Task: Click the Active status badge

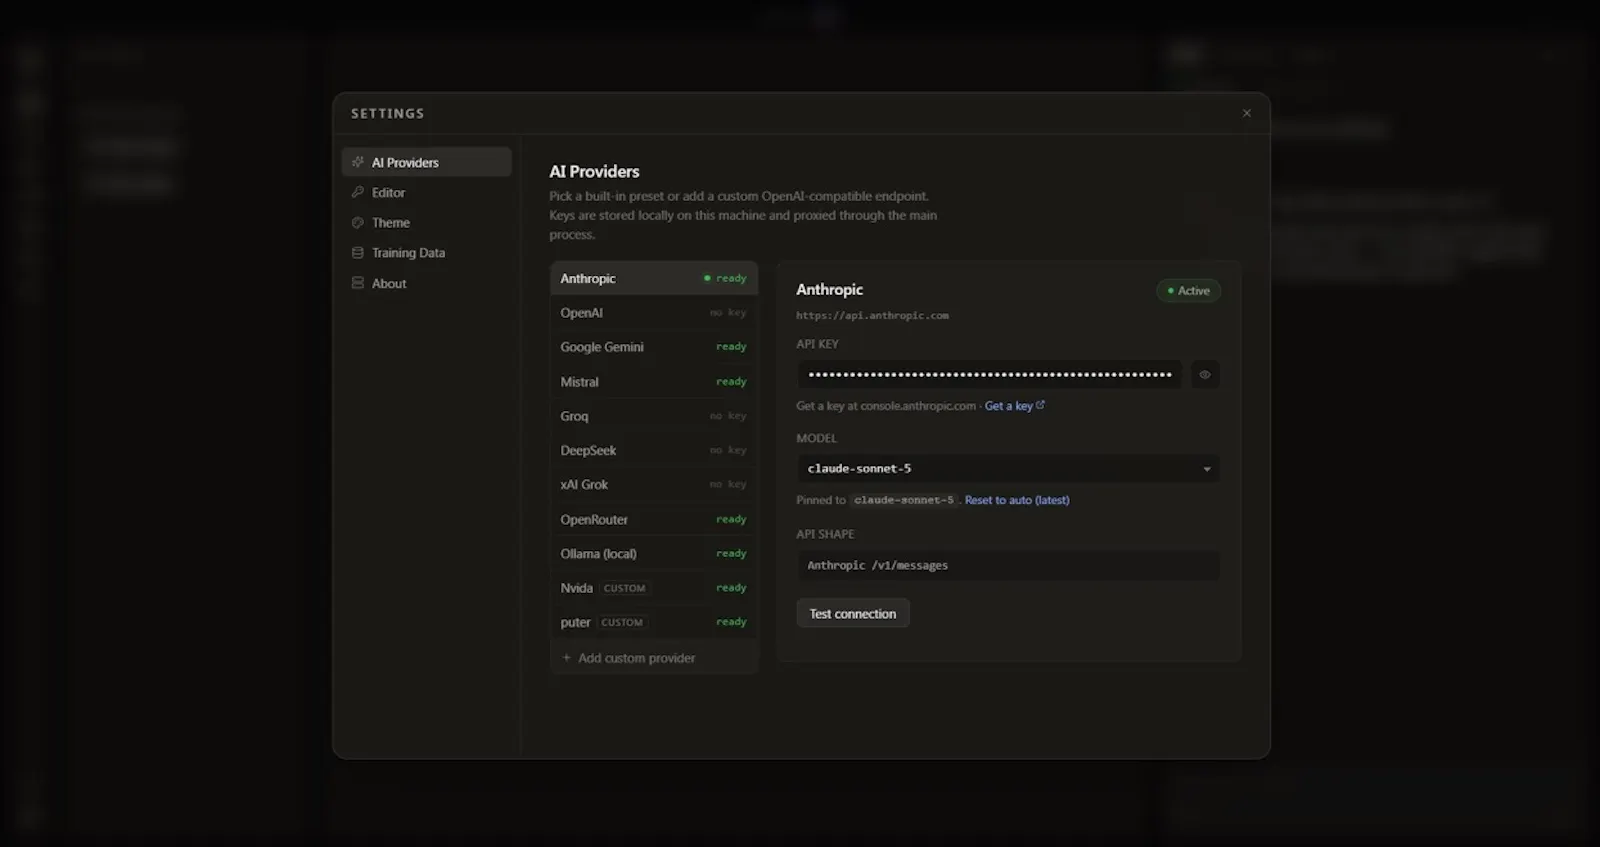Action: pyautogui.click(x=1189, y=291)
